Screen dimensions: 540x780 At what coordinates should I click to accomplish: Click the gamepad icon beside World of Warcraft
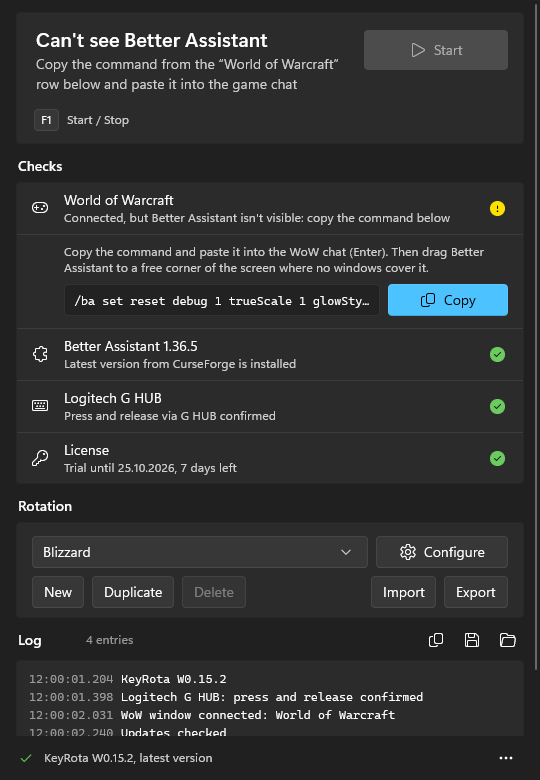(x=40, y=208)
